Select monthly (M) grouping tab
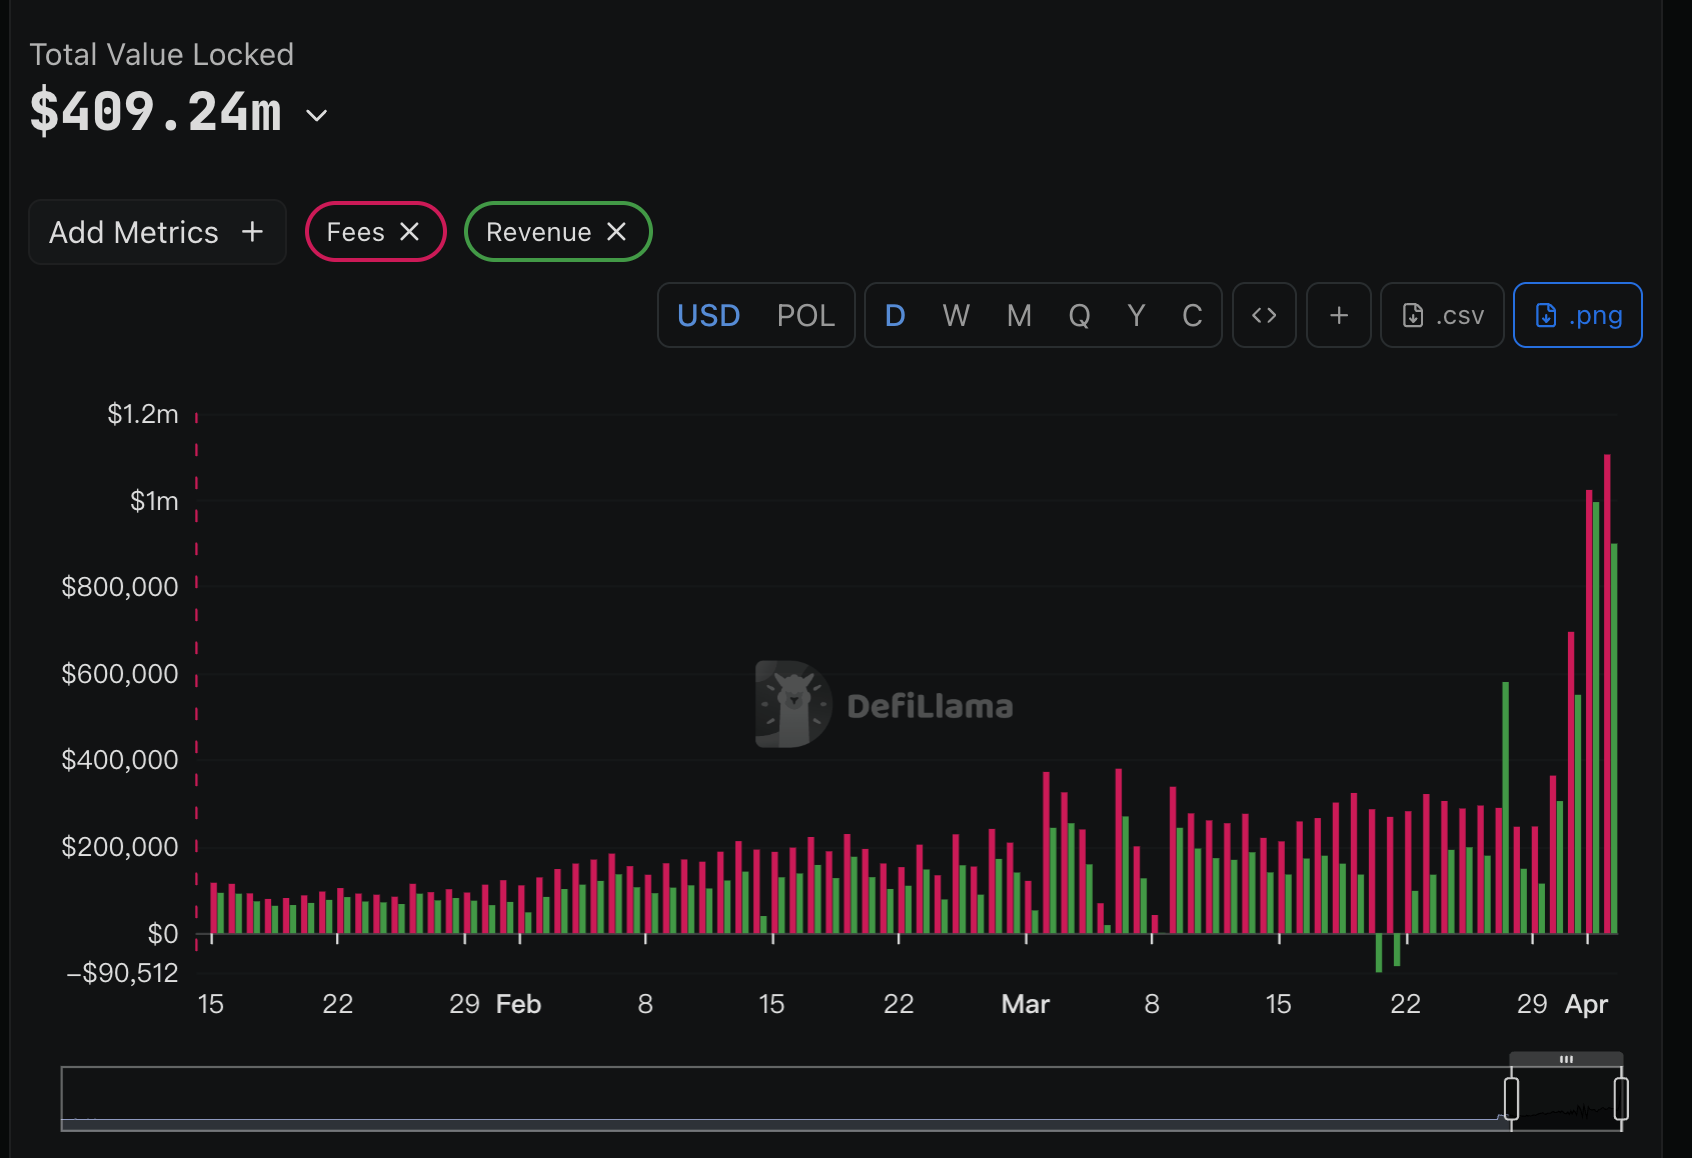The width and height of the screenshot is (1692, 1158). pos(1019,316)
